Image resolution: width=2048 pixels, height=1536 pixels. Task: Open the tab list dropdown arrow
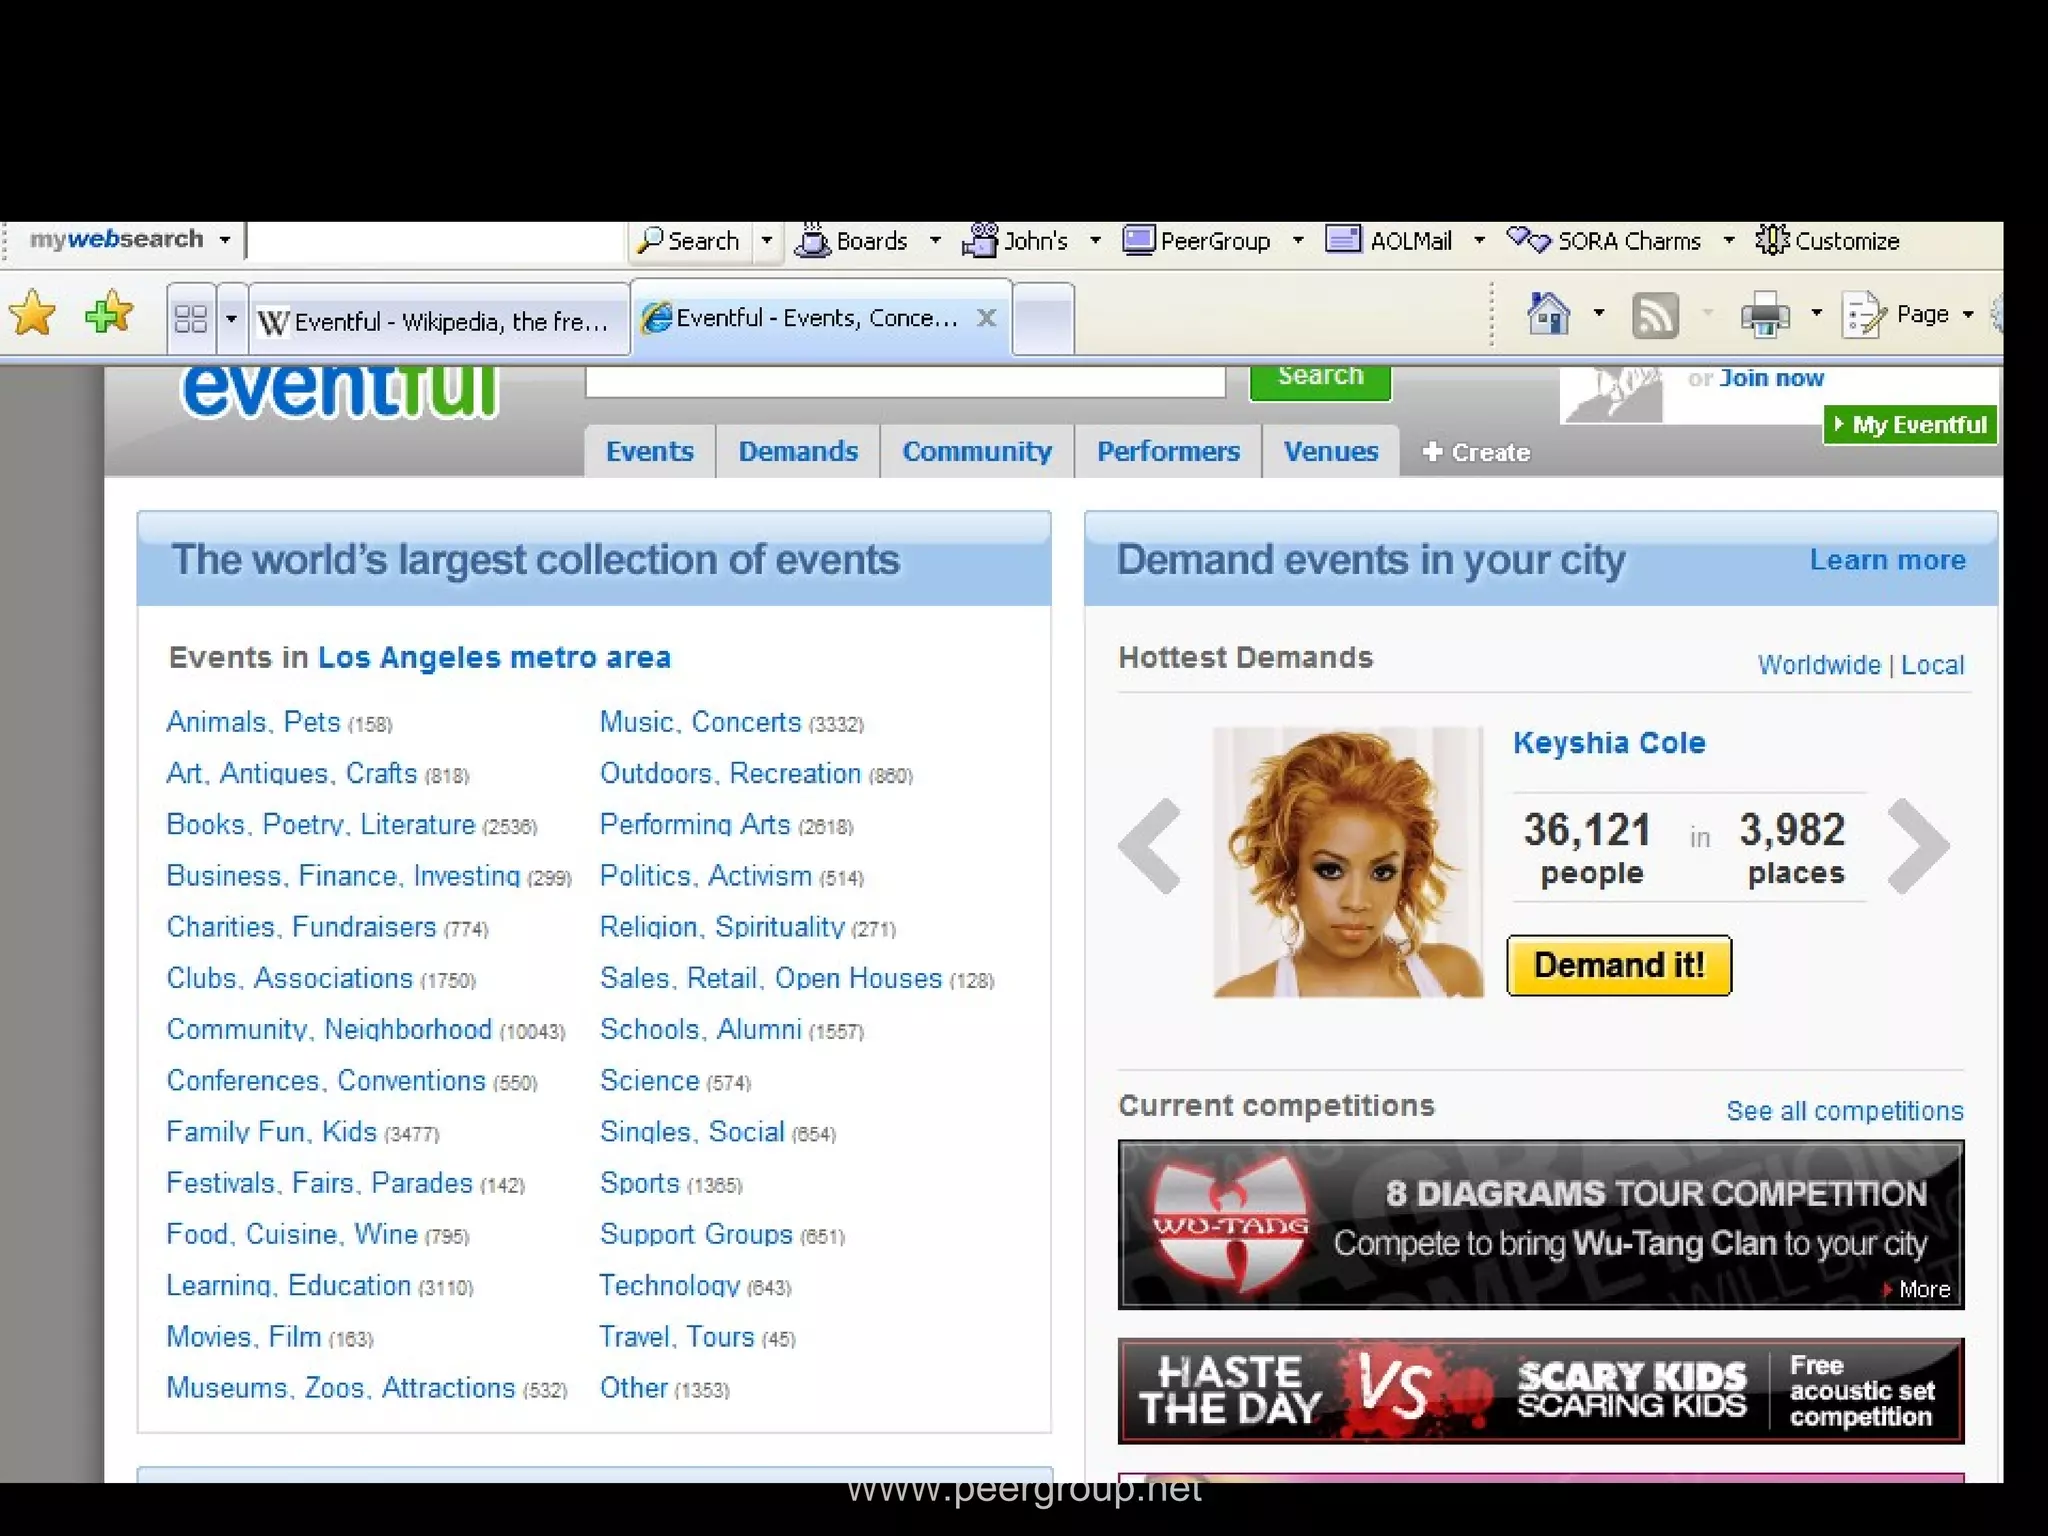[232, 319]
